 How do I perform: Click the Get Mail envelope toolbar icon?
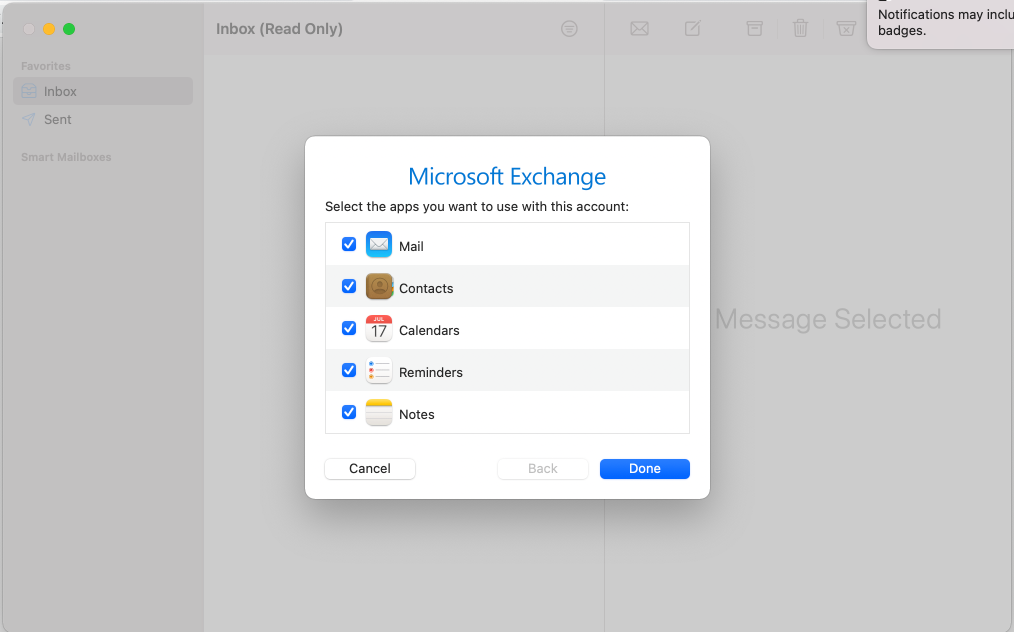click(x=640, y=28)
